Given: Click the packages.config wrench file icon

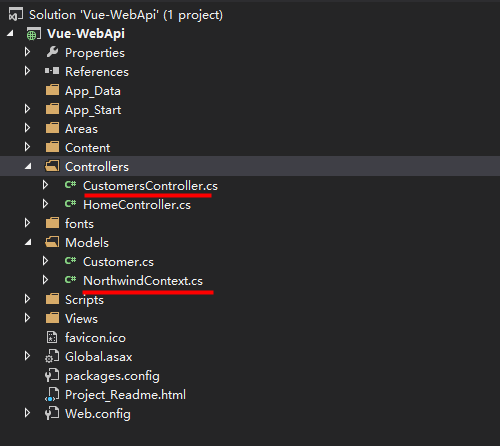Looking at the screenshot, I should (x=52, y=375).
